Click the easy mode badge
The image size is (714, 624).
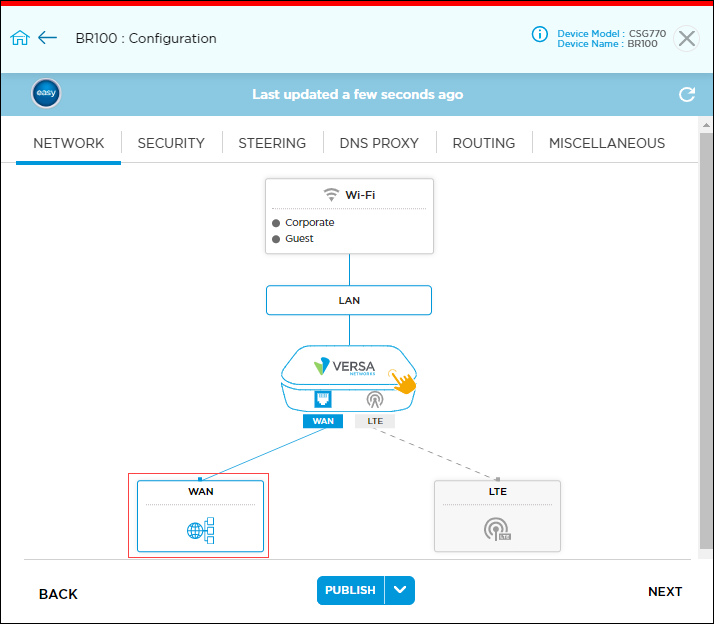[46, 93]
